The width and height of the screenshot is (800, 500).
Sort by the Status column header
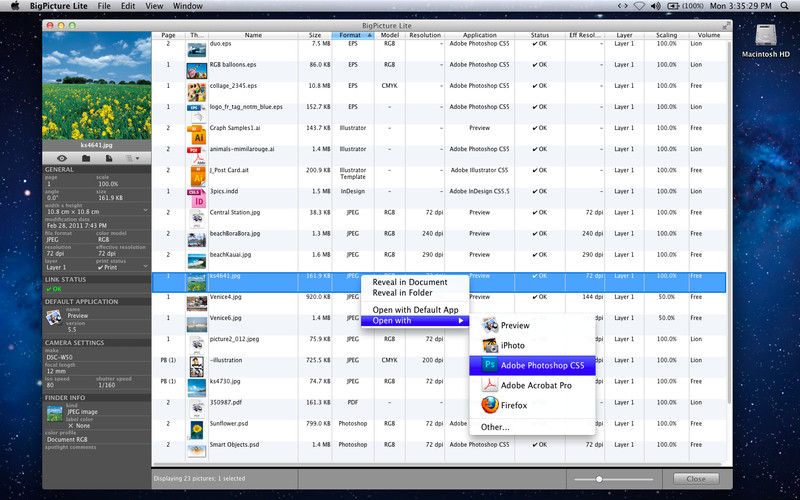coord(540,35)
